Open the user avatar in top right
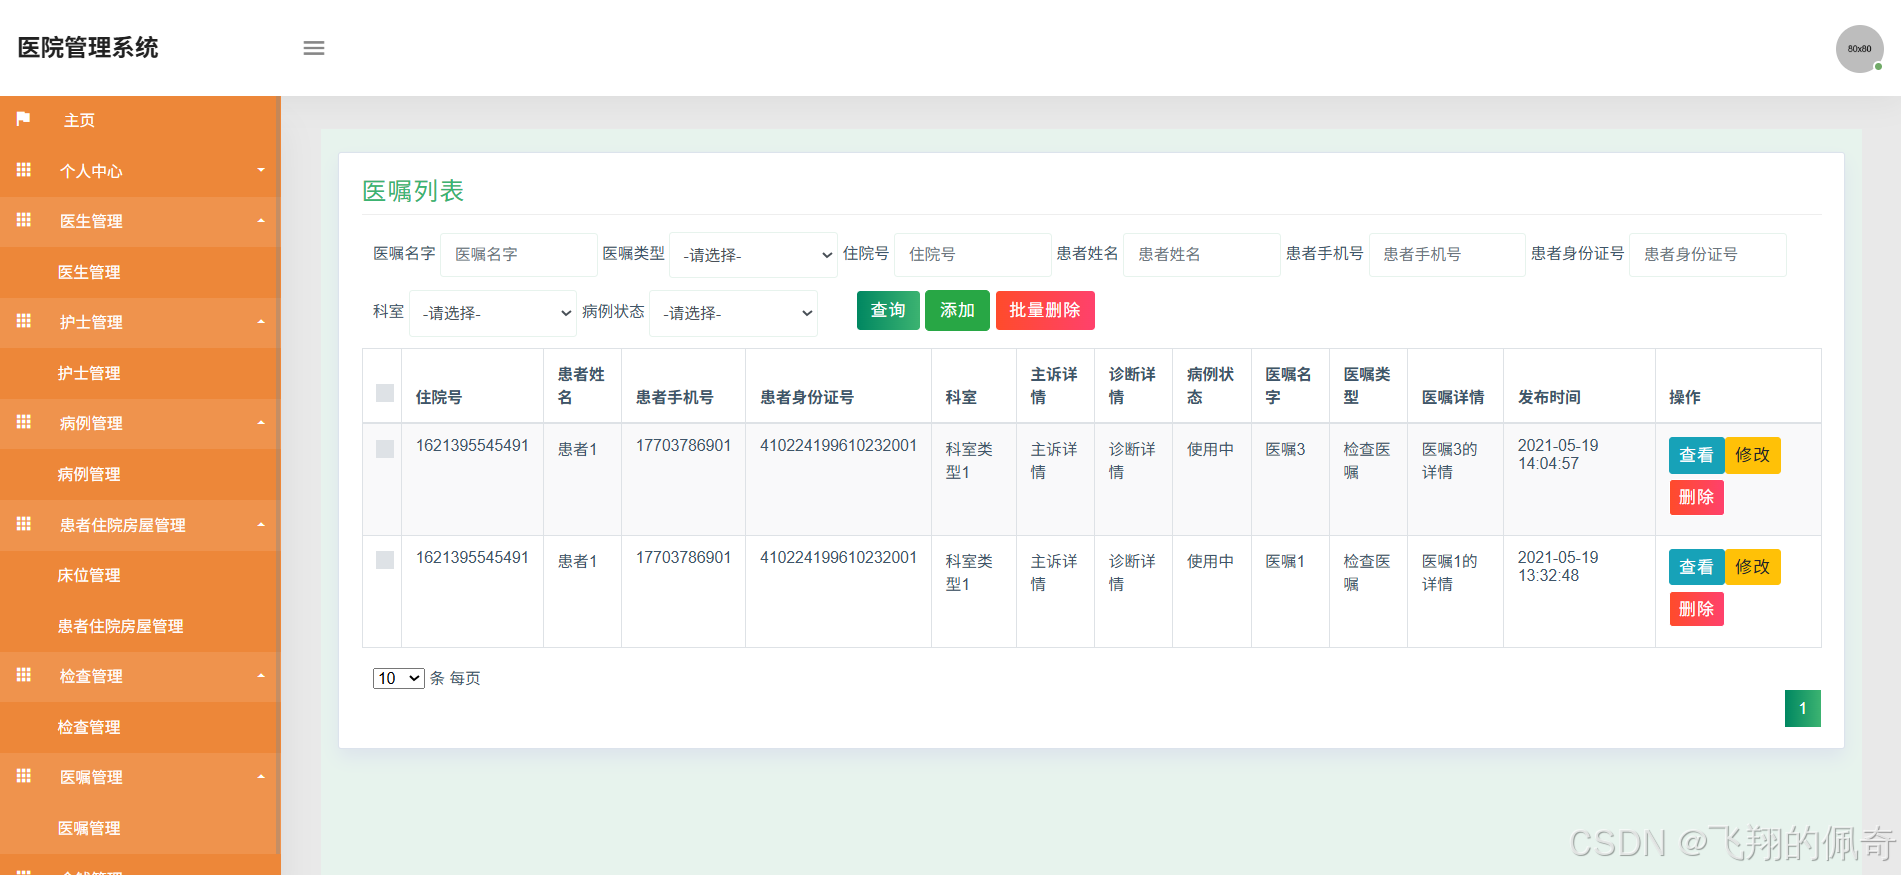The width and height of the screenshot is (1901, 875). (x=1859, y=49)
